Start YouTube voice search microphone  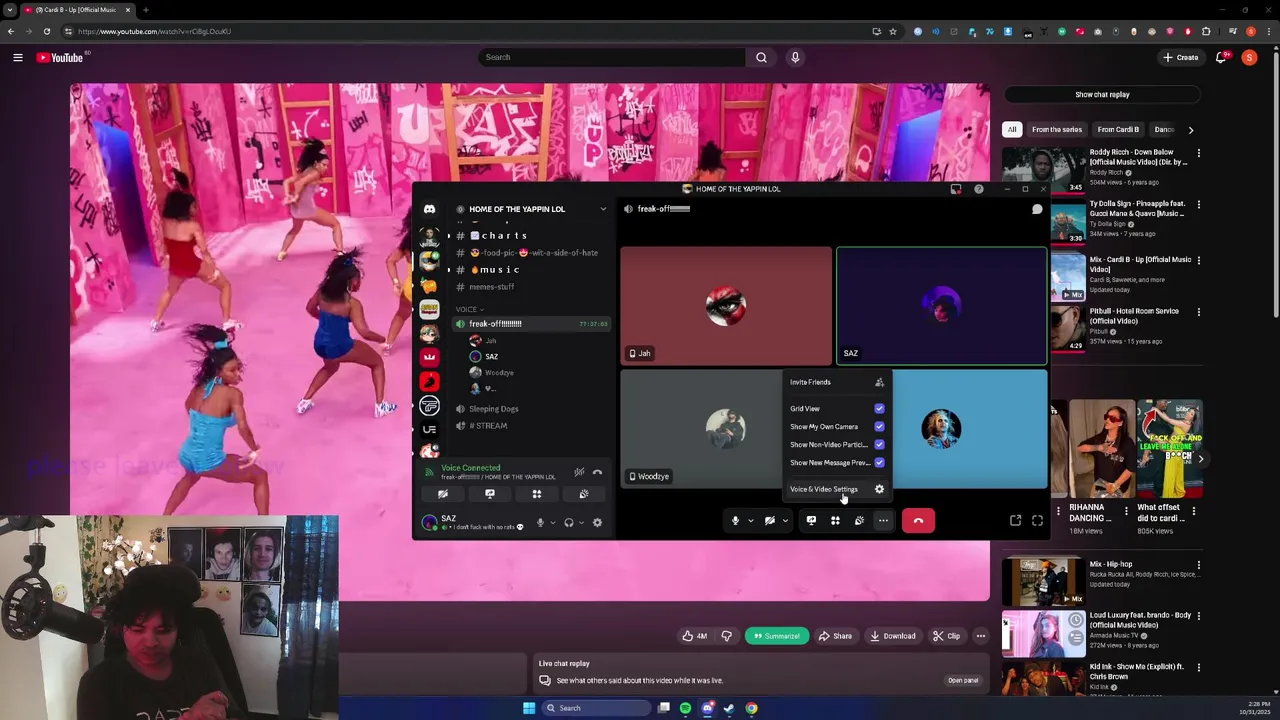point(795,57)
